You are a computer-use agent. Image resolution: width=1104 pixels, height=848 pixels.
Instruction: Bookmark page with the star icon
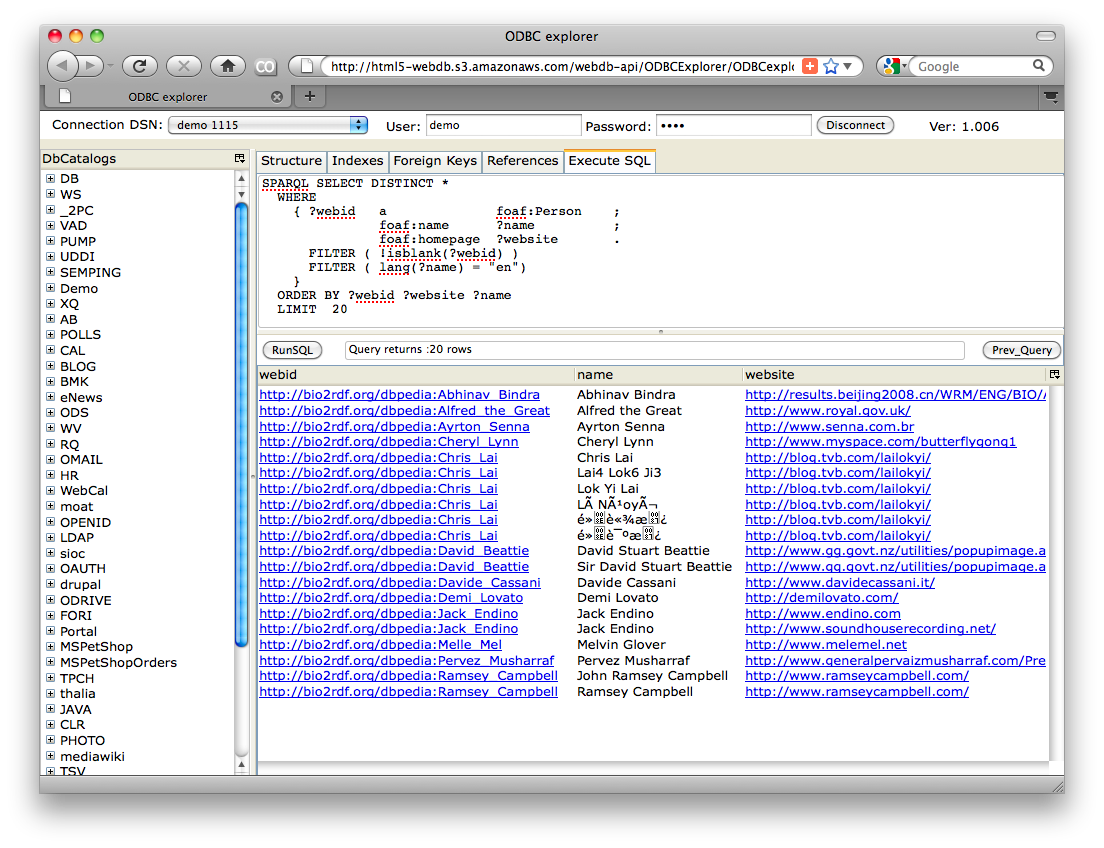click(x=830, y=66)
